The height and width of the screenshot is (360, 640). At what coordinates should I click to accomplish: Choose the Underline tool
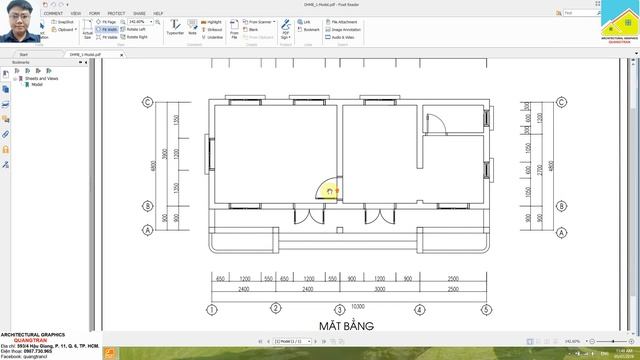pyautogui.click(x=212, y=37)
